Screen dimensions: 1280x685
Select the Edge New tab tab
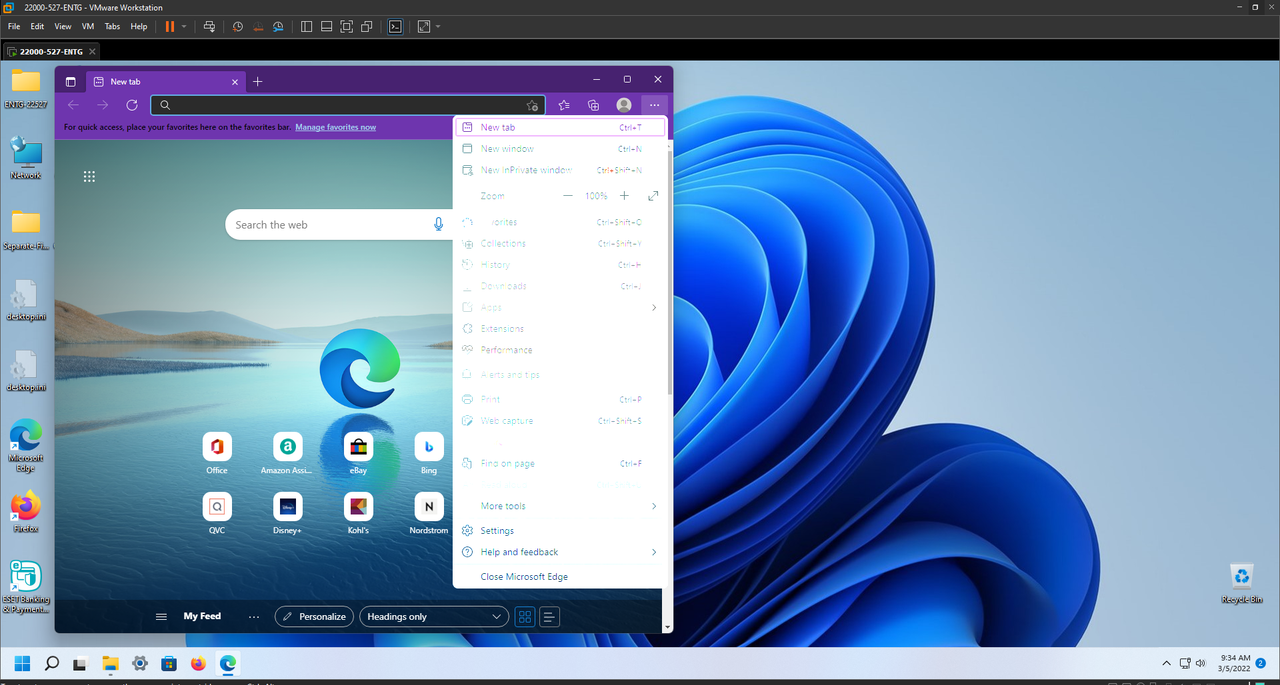click(165, 81)
